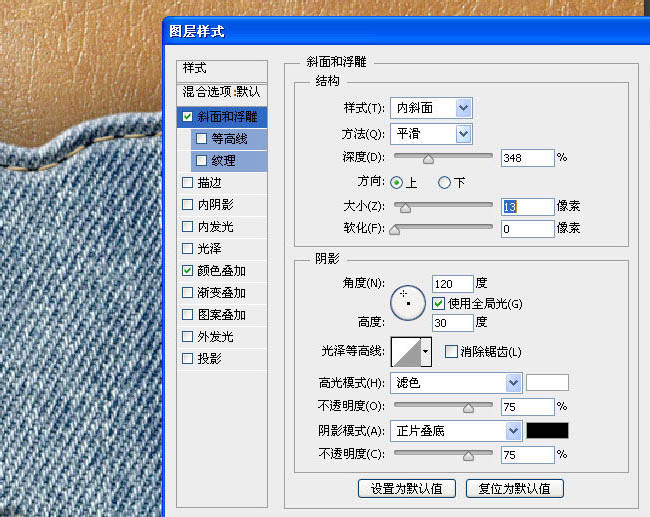This screenshot has height=517, width=650.
Task: Enable 光泽 checkbox
Action: point(187,248)
